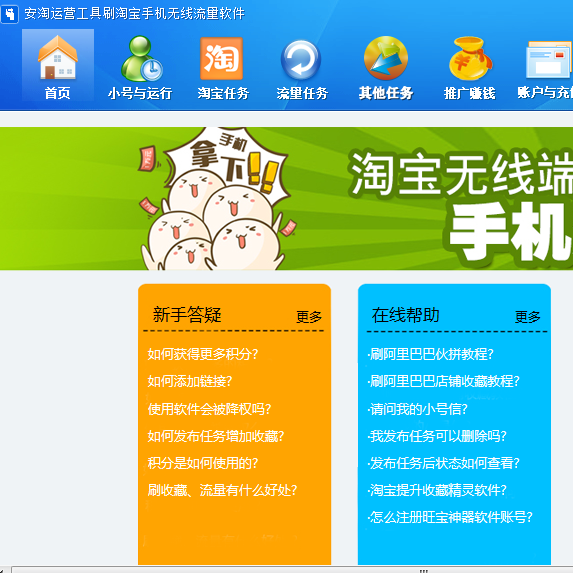The width and height of the screenshot is (573, 573).
Task: Click the app logo in title bar
Action: point(10,14)
